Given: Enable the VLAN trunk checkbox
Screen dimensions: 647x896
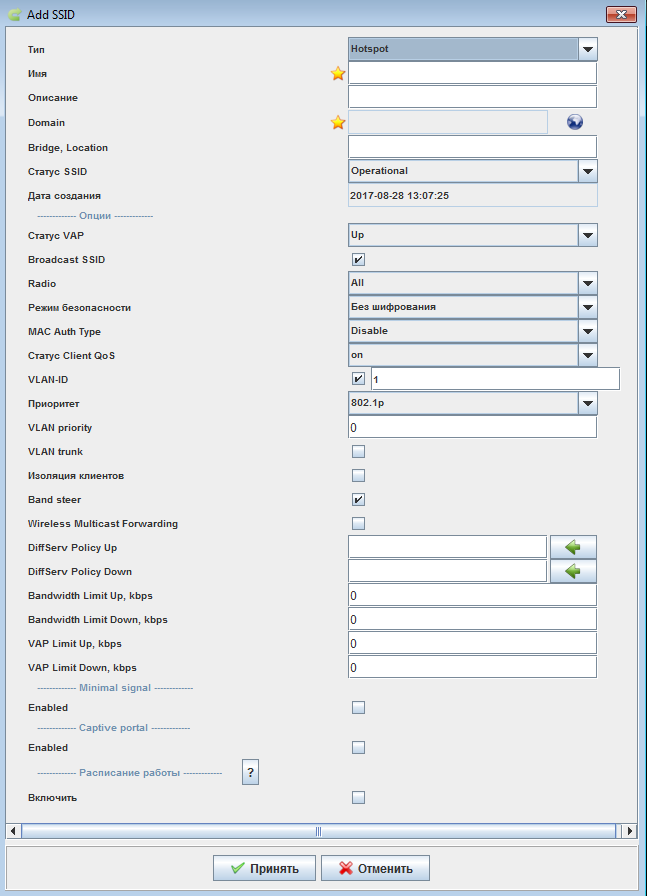Looking at the screenshot, I should pos(359,452).
